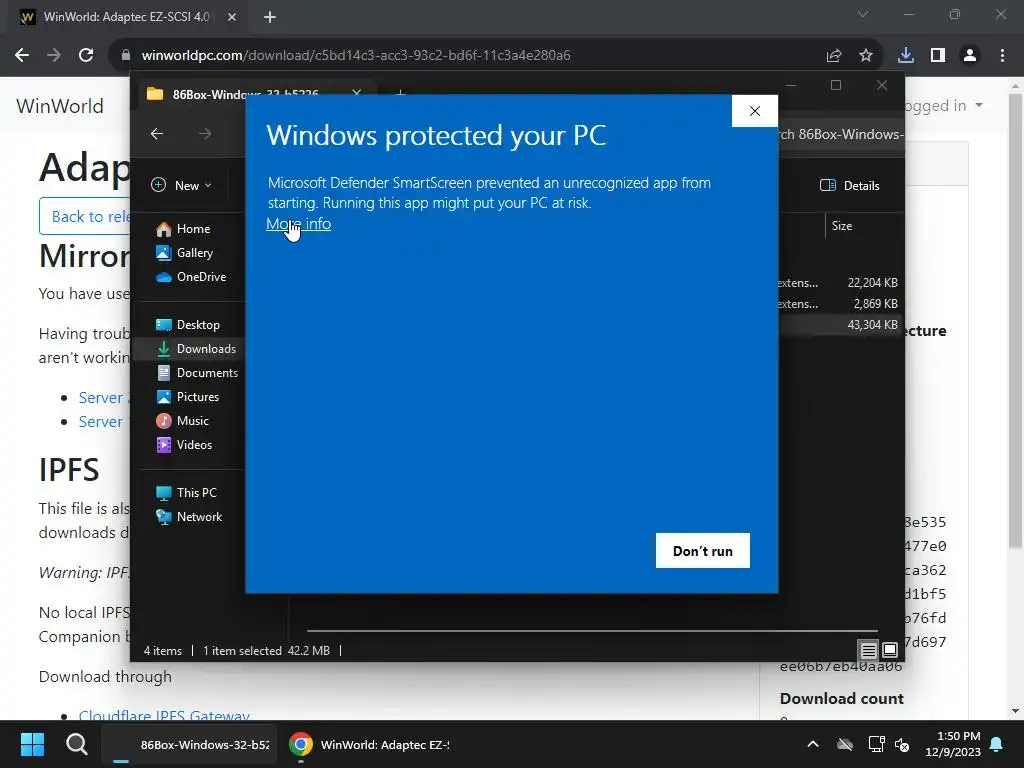Viewport: 1024px width, 768px height.
Task: Open Home in Explorer sidebar
Action: click(184, 229)
